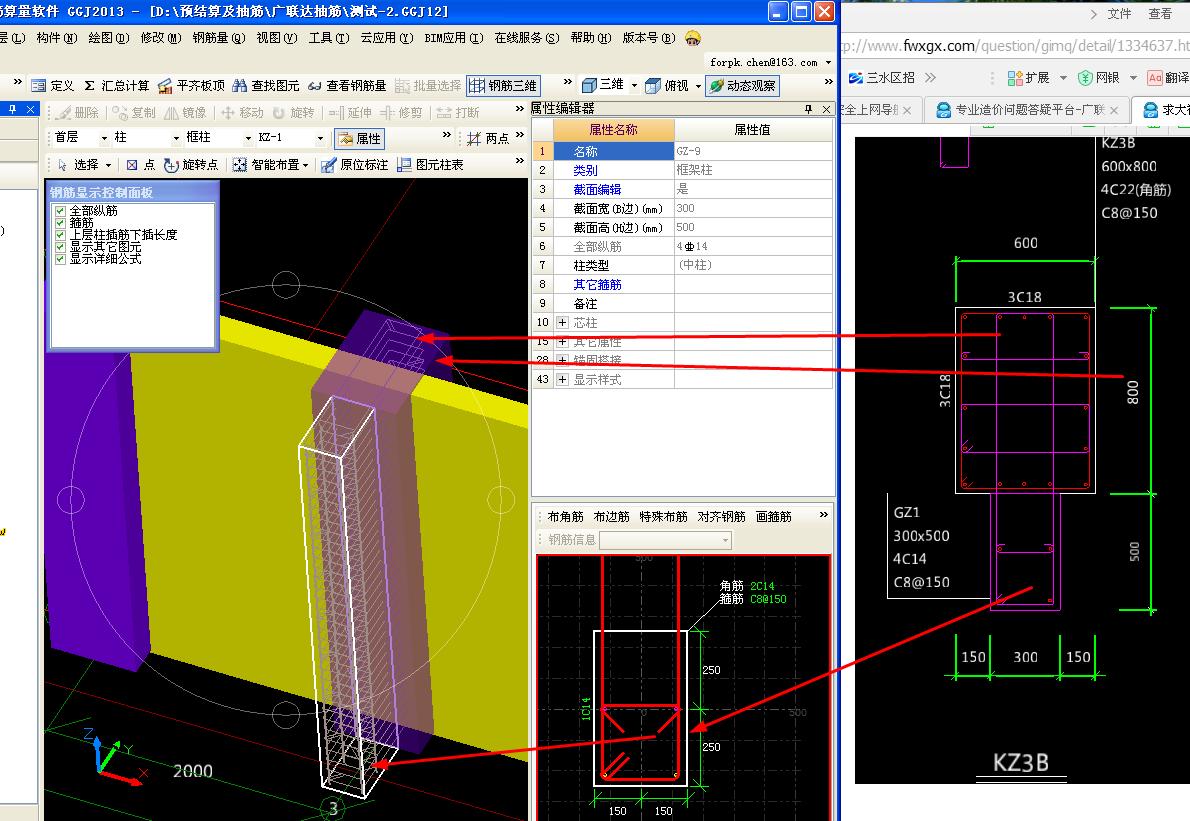Image resolution: width=1190 pixels, height=821 pixels.
Task: Toggle 显示详细公式 checkbox
Action: [60, 259]
